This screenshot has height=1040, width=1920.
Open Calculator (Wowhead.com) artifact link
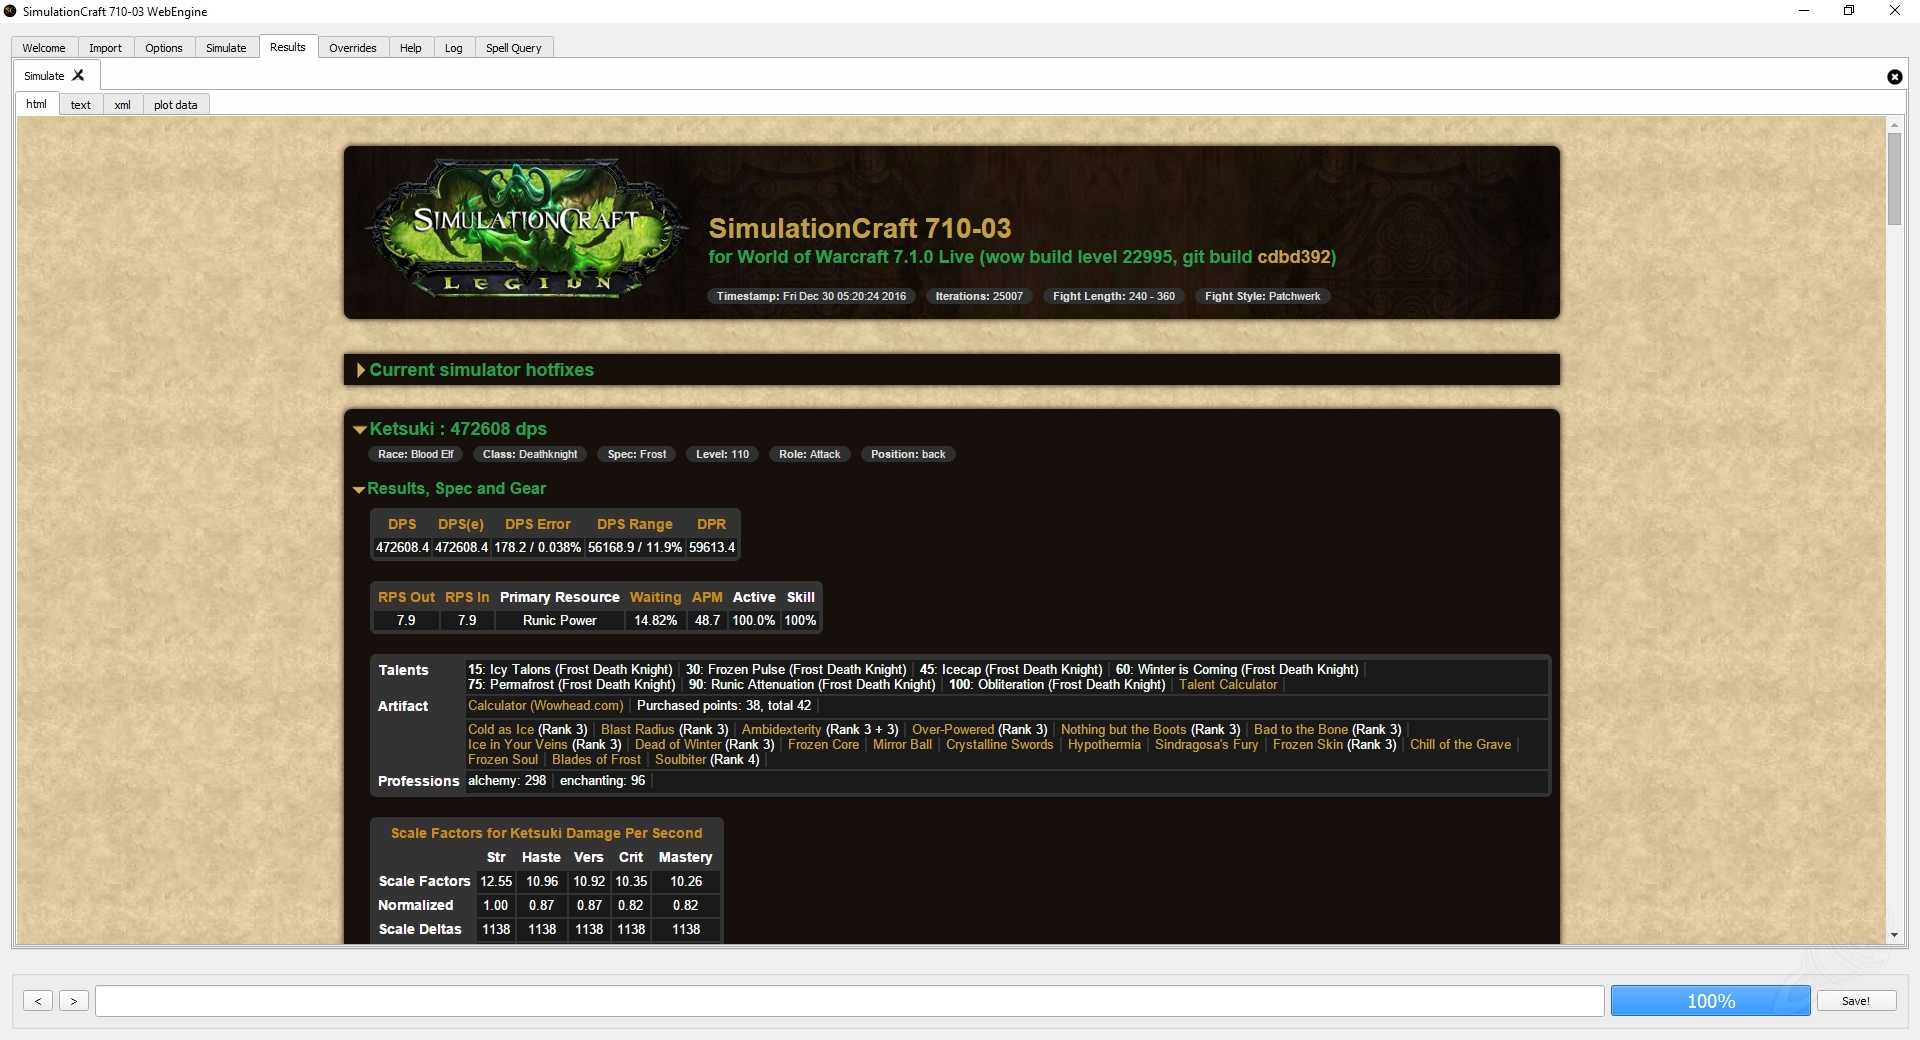pos(546,706)
